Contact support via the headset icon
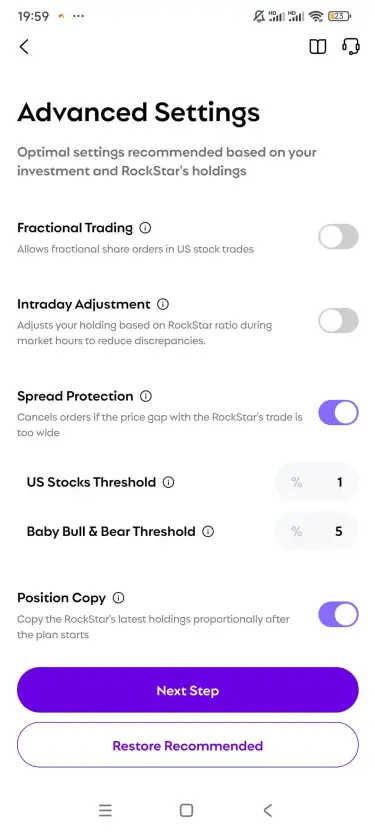 (x=351, y=47)
